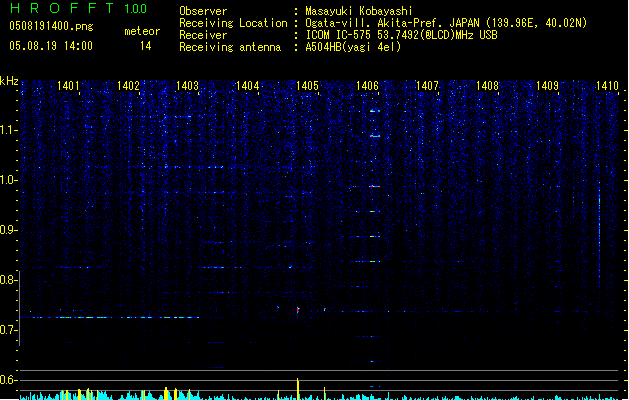Click the 0.6 frequency axis label
Image resolution: width=629 pixels, height=400 pixels.
click(x=9, y=380)
